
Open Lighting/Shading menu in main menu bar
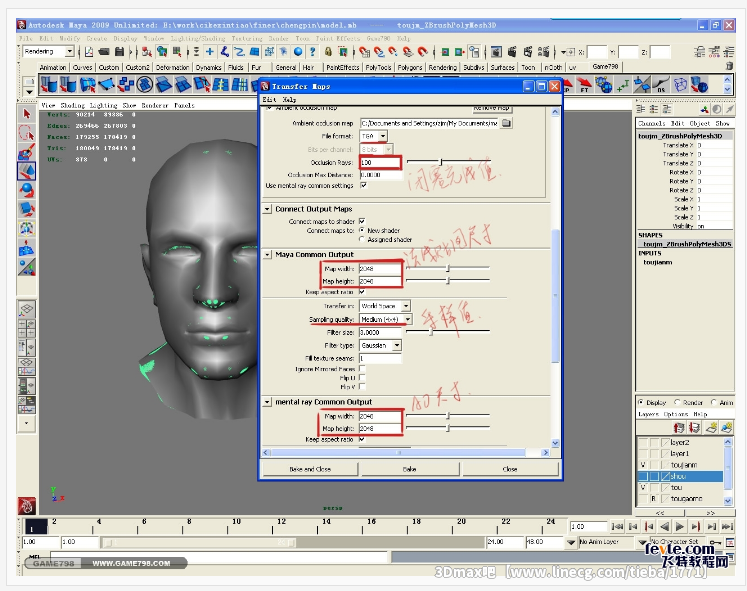(x=198, y=38)
